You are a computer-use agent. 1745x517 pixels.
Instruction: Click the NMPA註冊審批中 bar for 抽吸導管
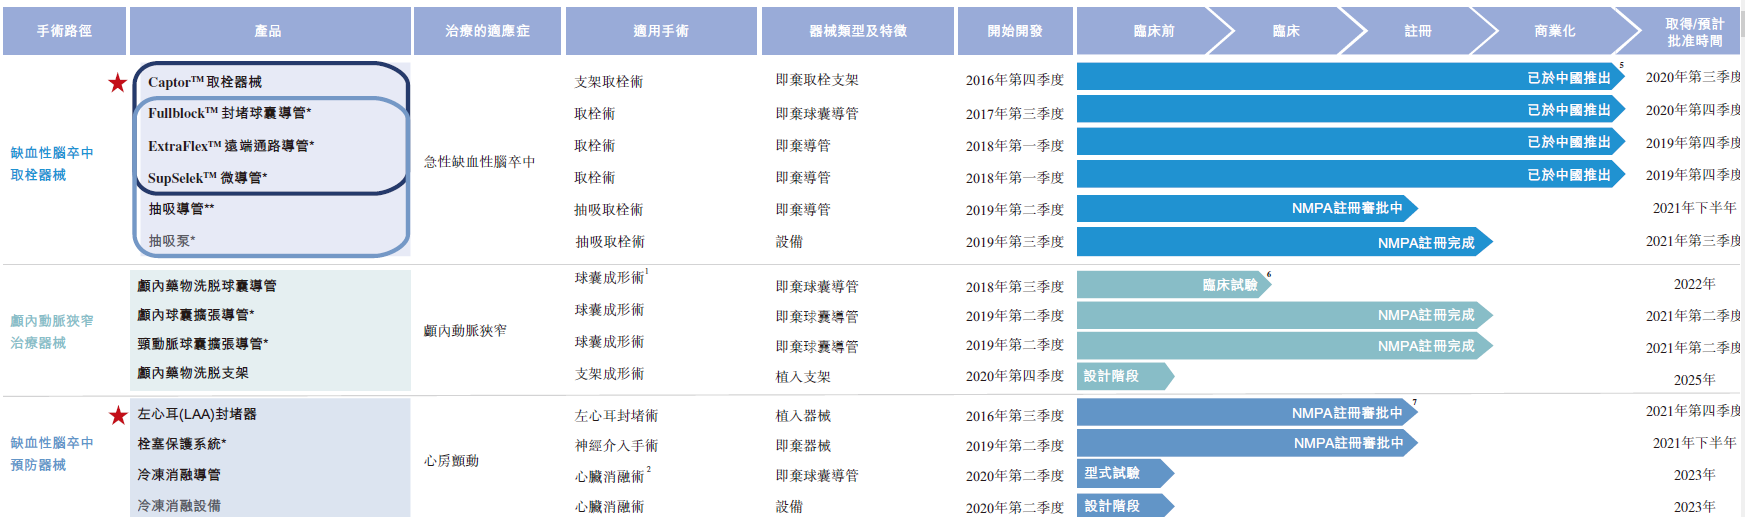point(1247,208)
